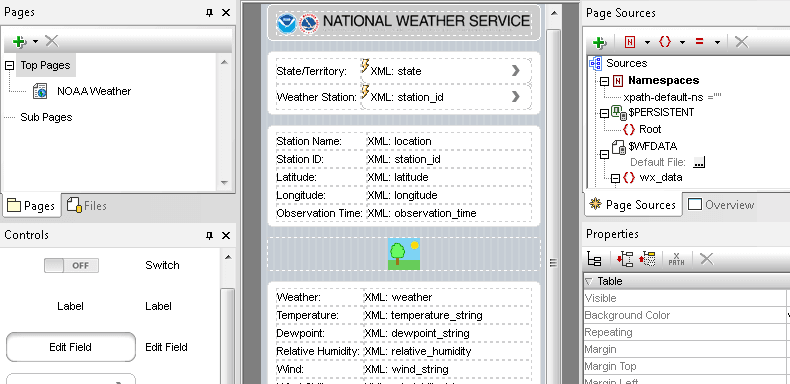Select the Top Pages tree item
The width and height of the screenshot is (790, 384).
tap(45, 65)
